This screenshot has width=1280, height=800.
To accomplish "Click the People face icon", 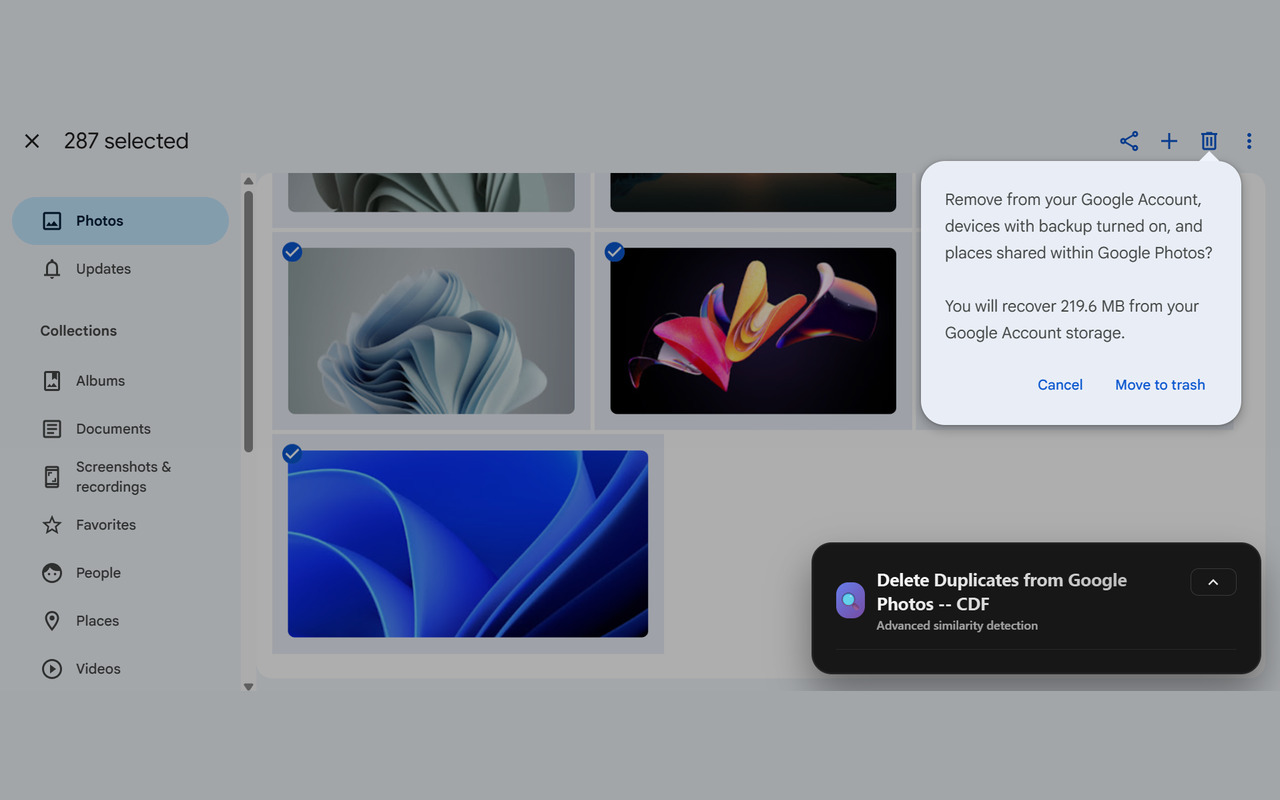I will [x=52, y=573].
